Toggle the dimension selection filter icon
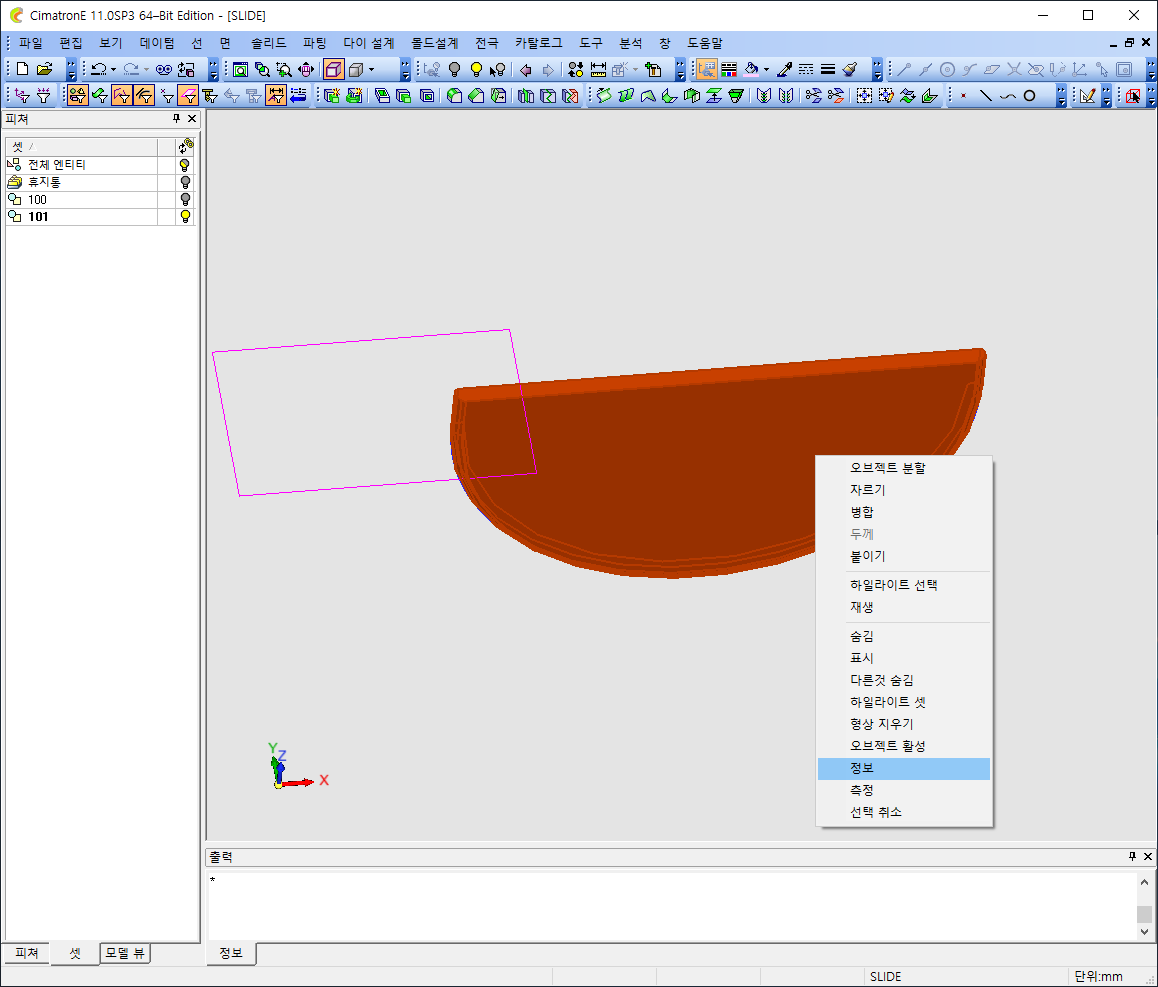The image size is (1158, 987). point(275,95)
